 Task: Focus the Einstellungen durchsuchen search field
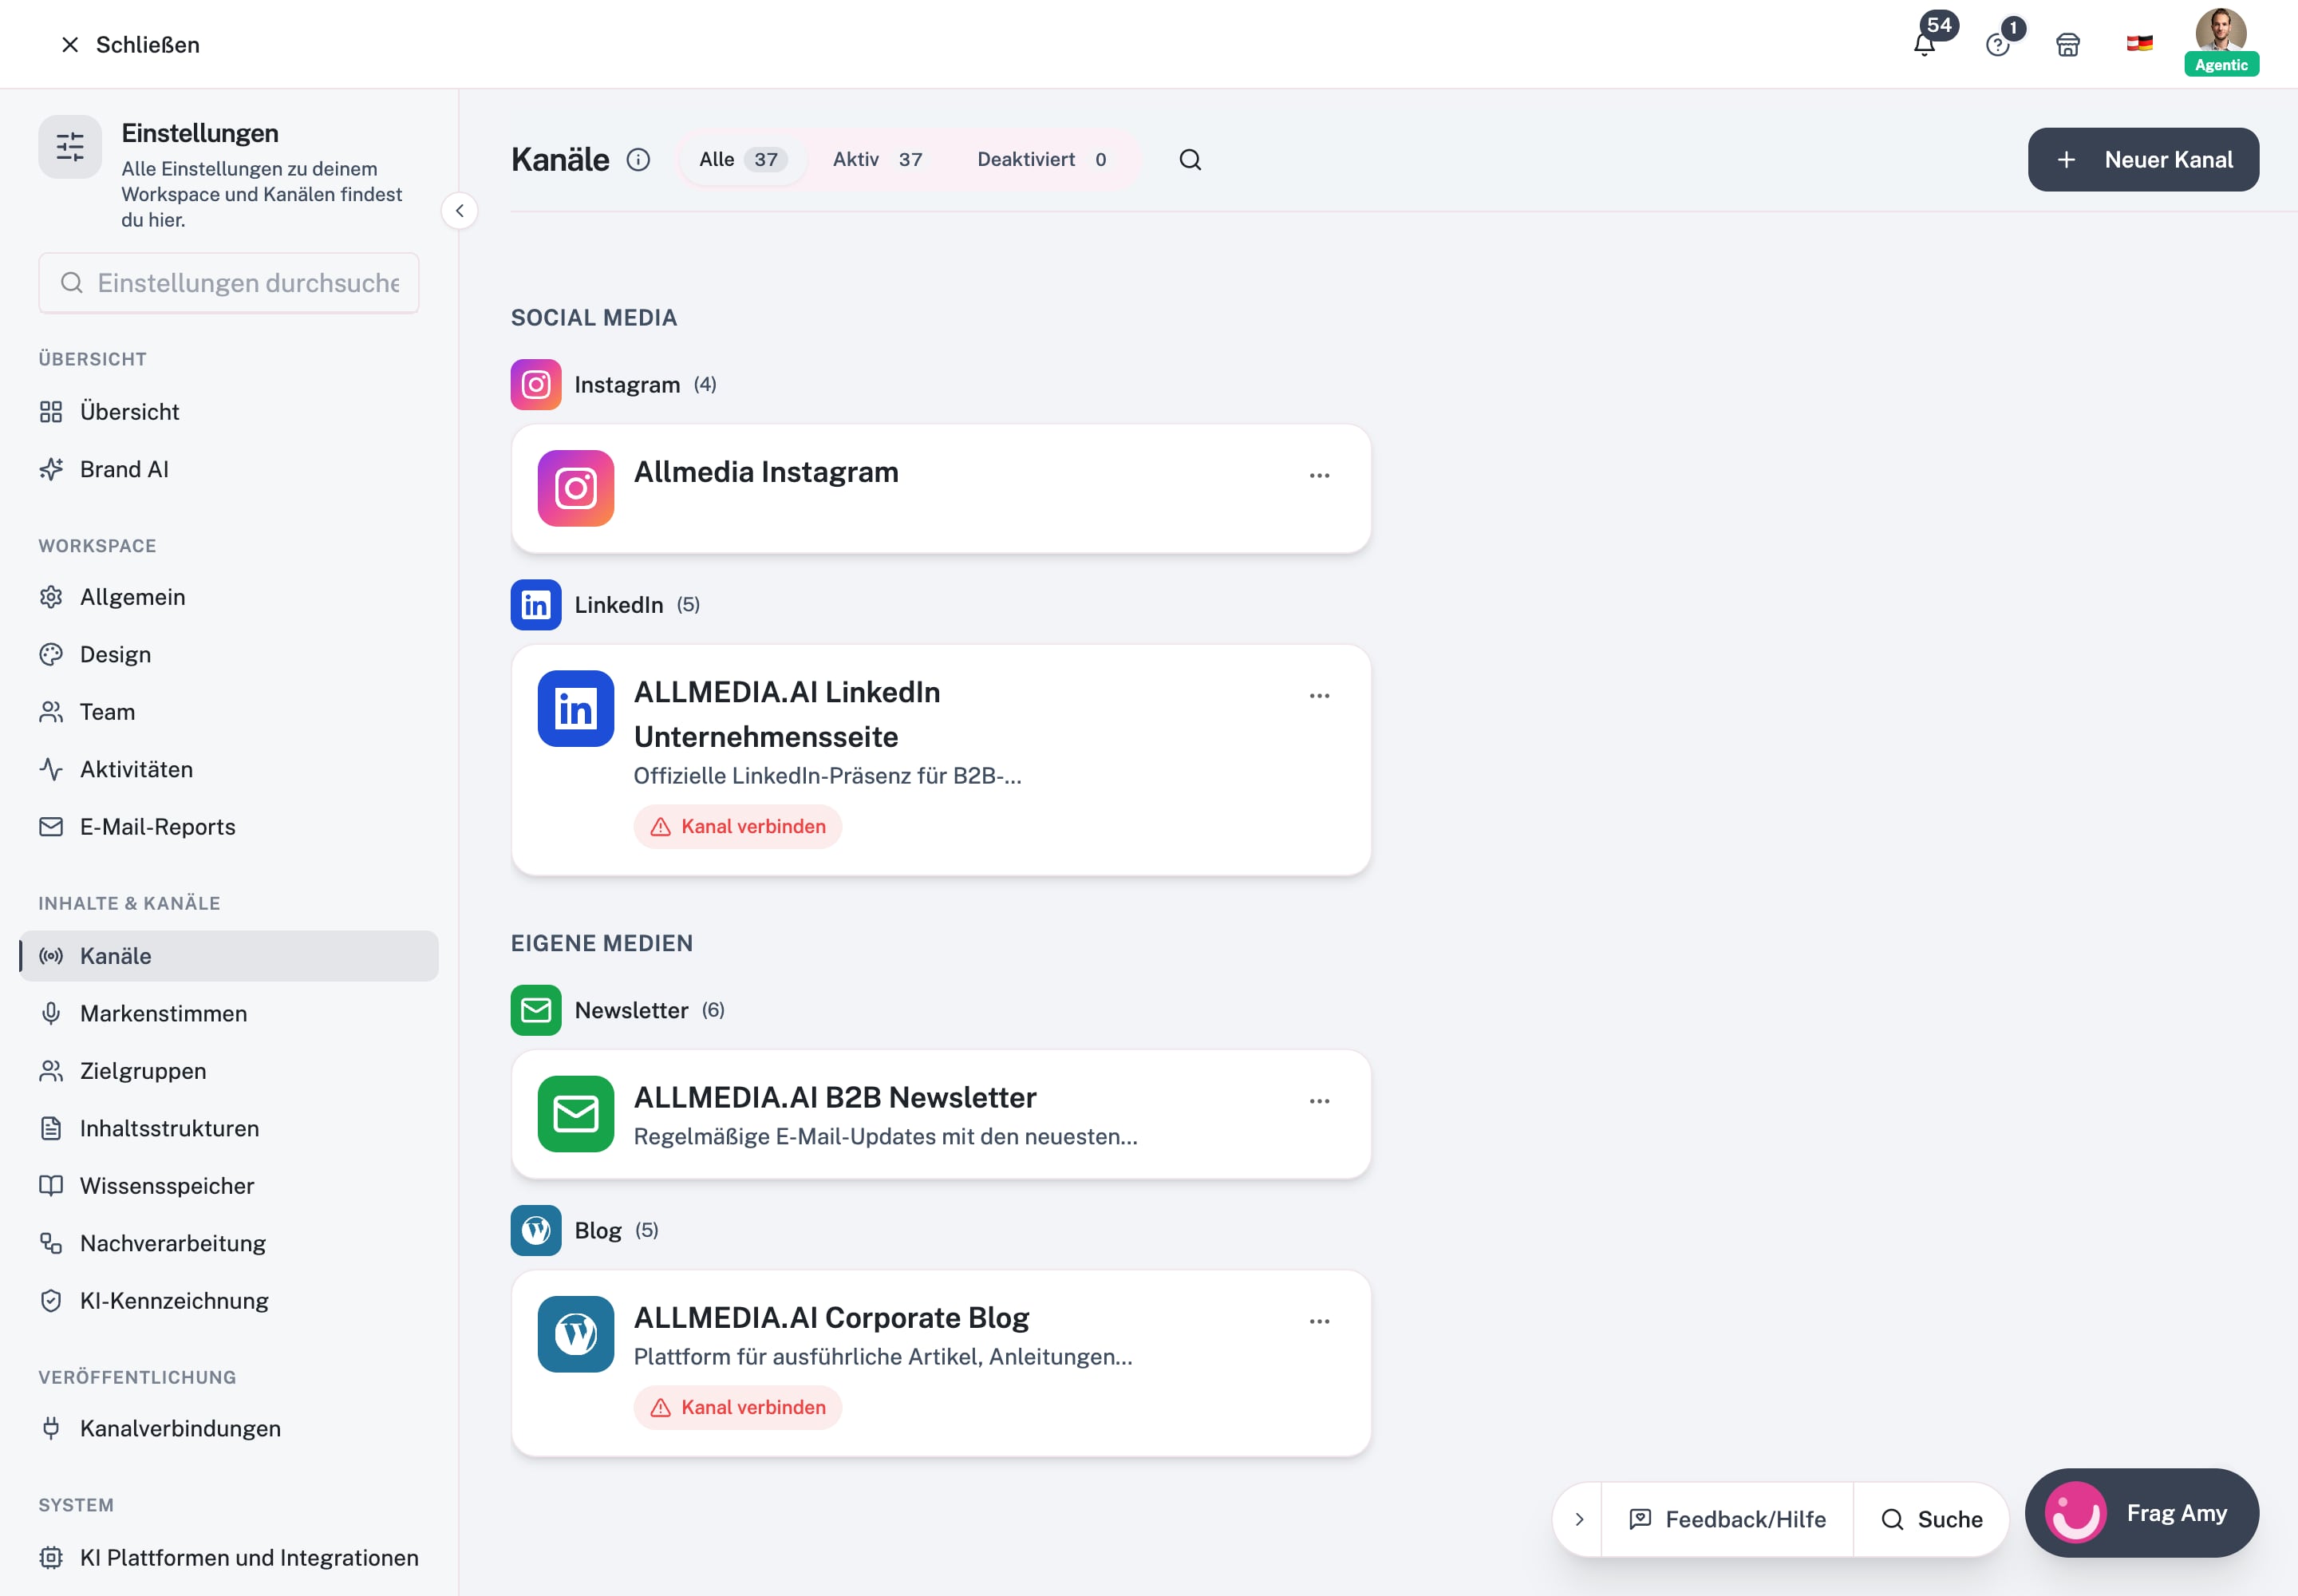[228, 283]
